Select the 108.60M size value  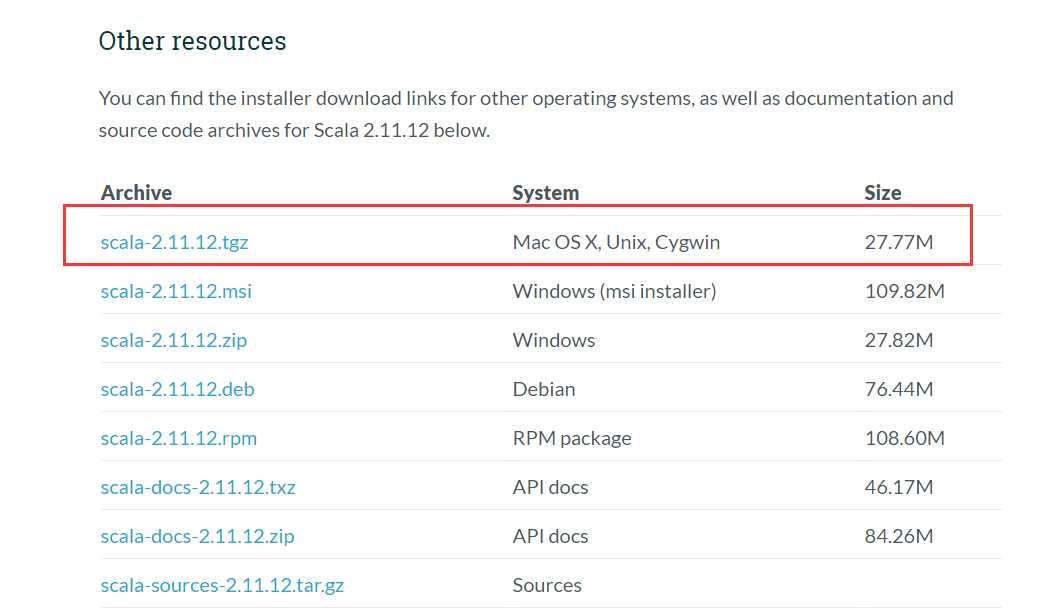[x=905, y=439]
